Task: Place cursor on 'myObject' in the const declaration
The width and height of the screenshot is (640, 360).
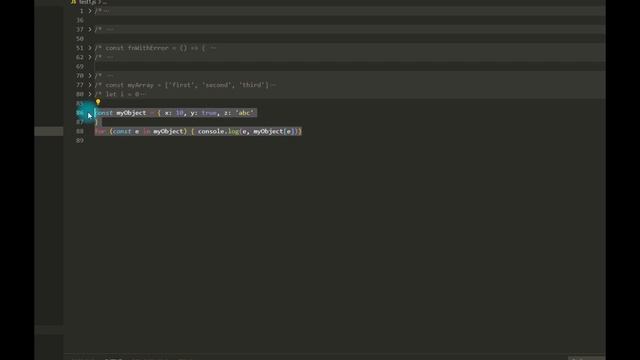Action: [131, 113]
